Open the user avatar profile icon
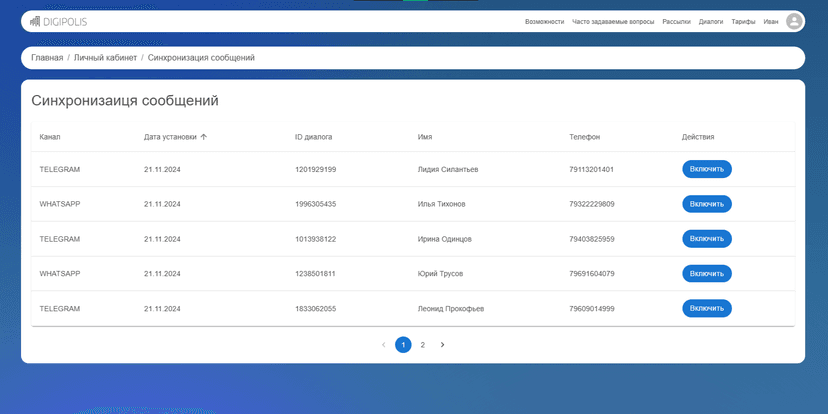 coord(794,21)
